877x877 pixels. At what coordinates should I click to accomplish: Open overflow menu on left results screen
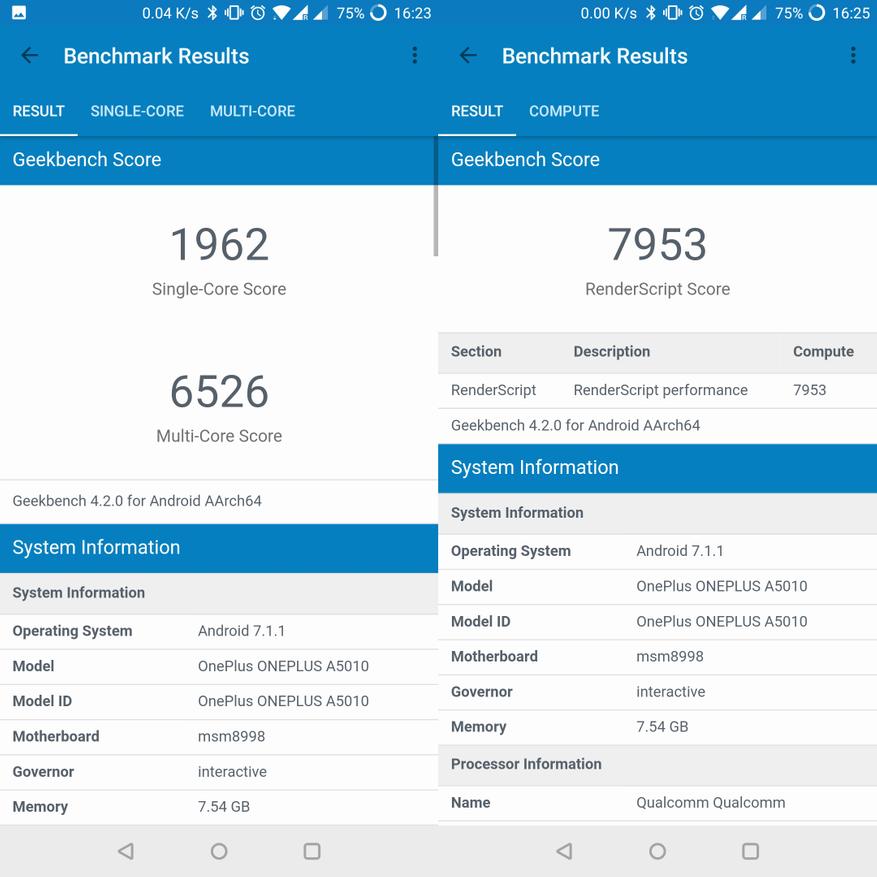point(414,56)
